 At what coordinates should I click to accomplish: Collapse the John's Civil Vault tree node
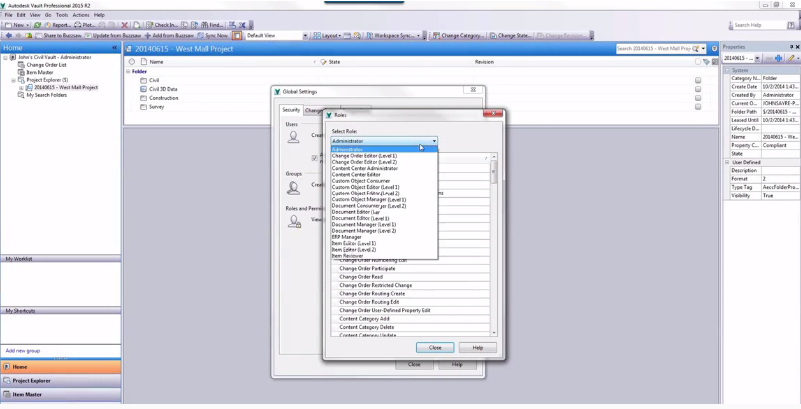tap(6, 58)
